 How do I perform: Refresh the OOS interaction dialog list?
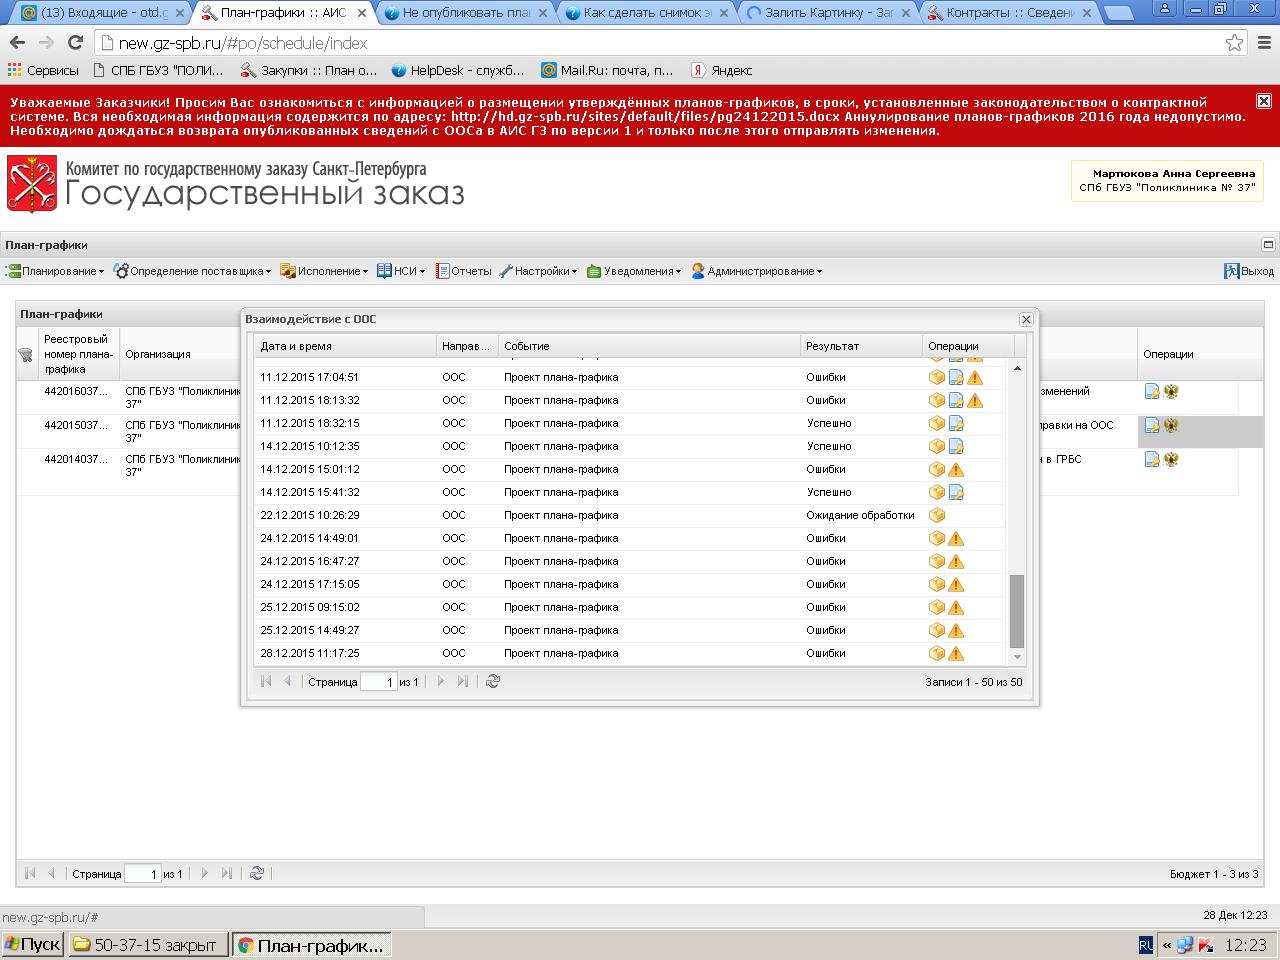pyautogui.click(x=492, y=682)
